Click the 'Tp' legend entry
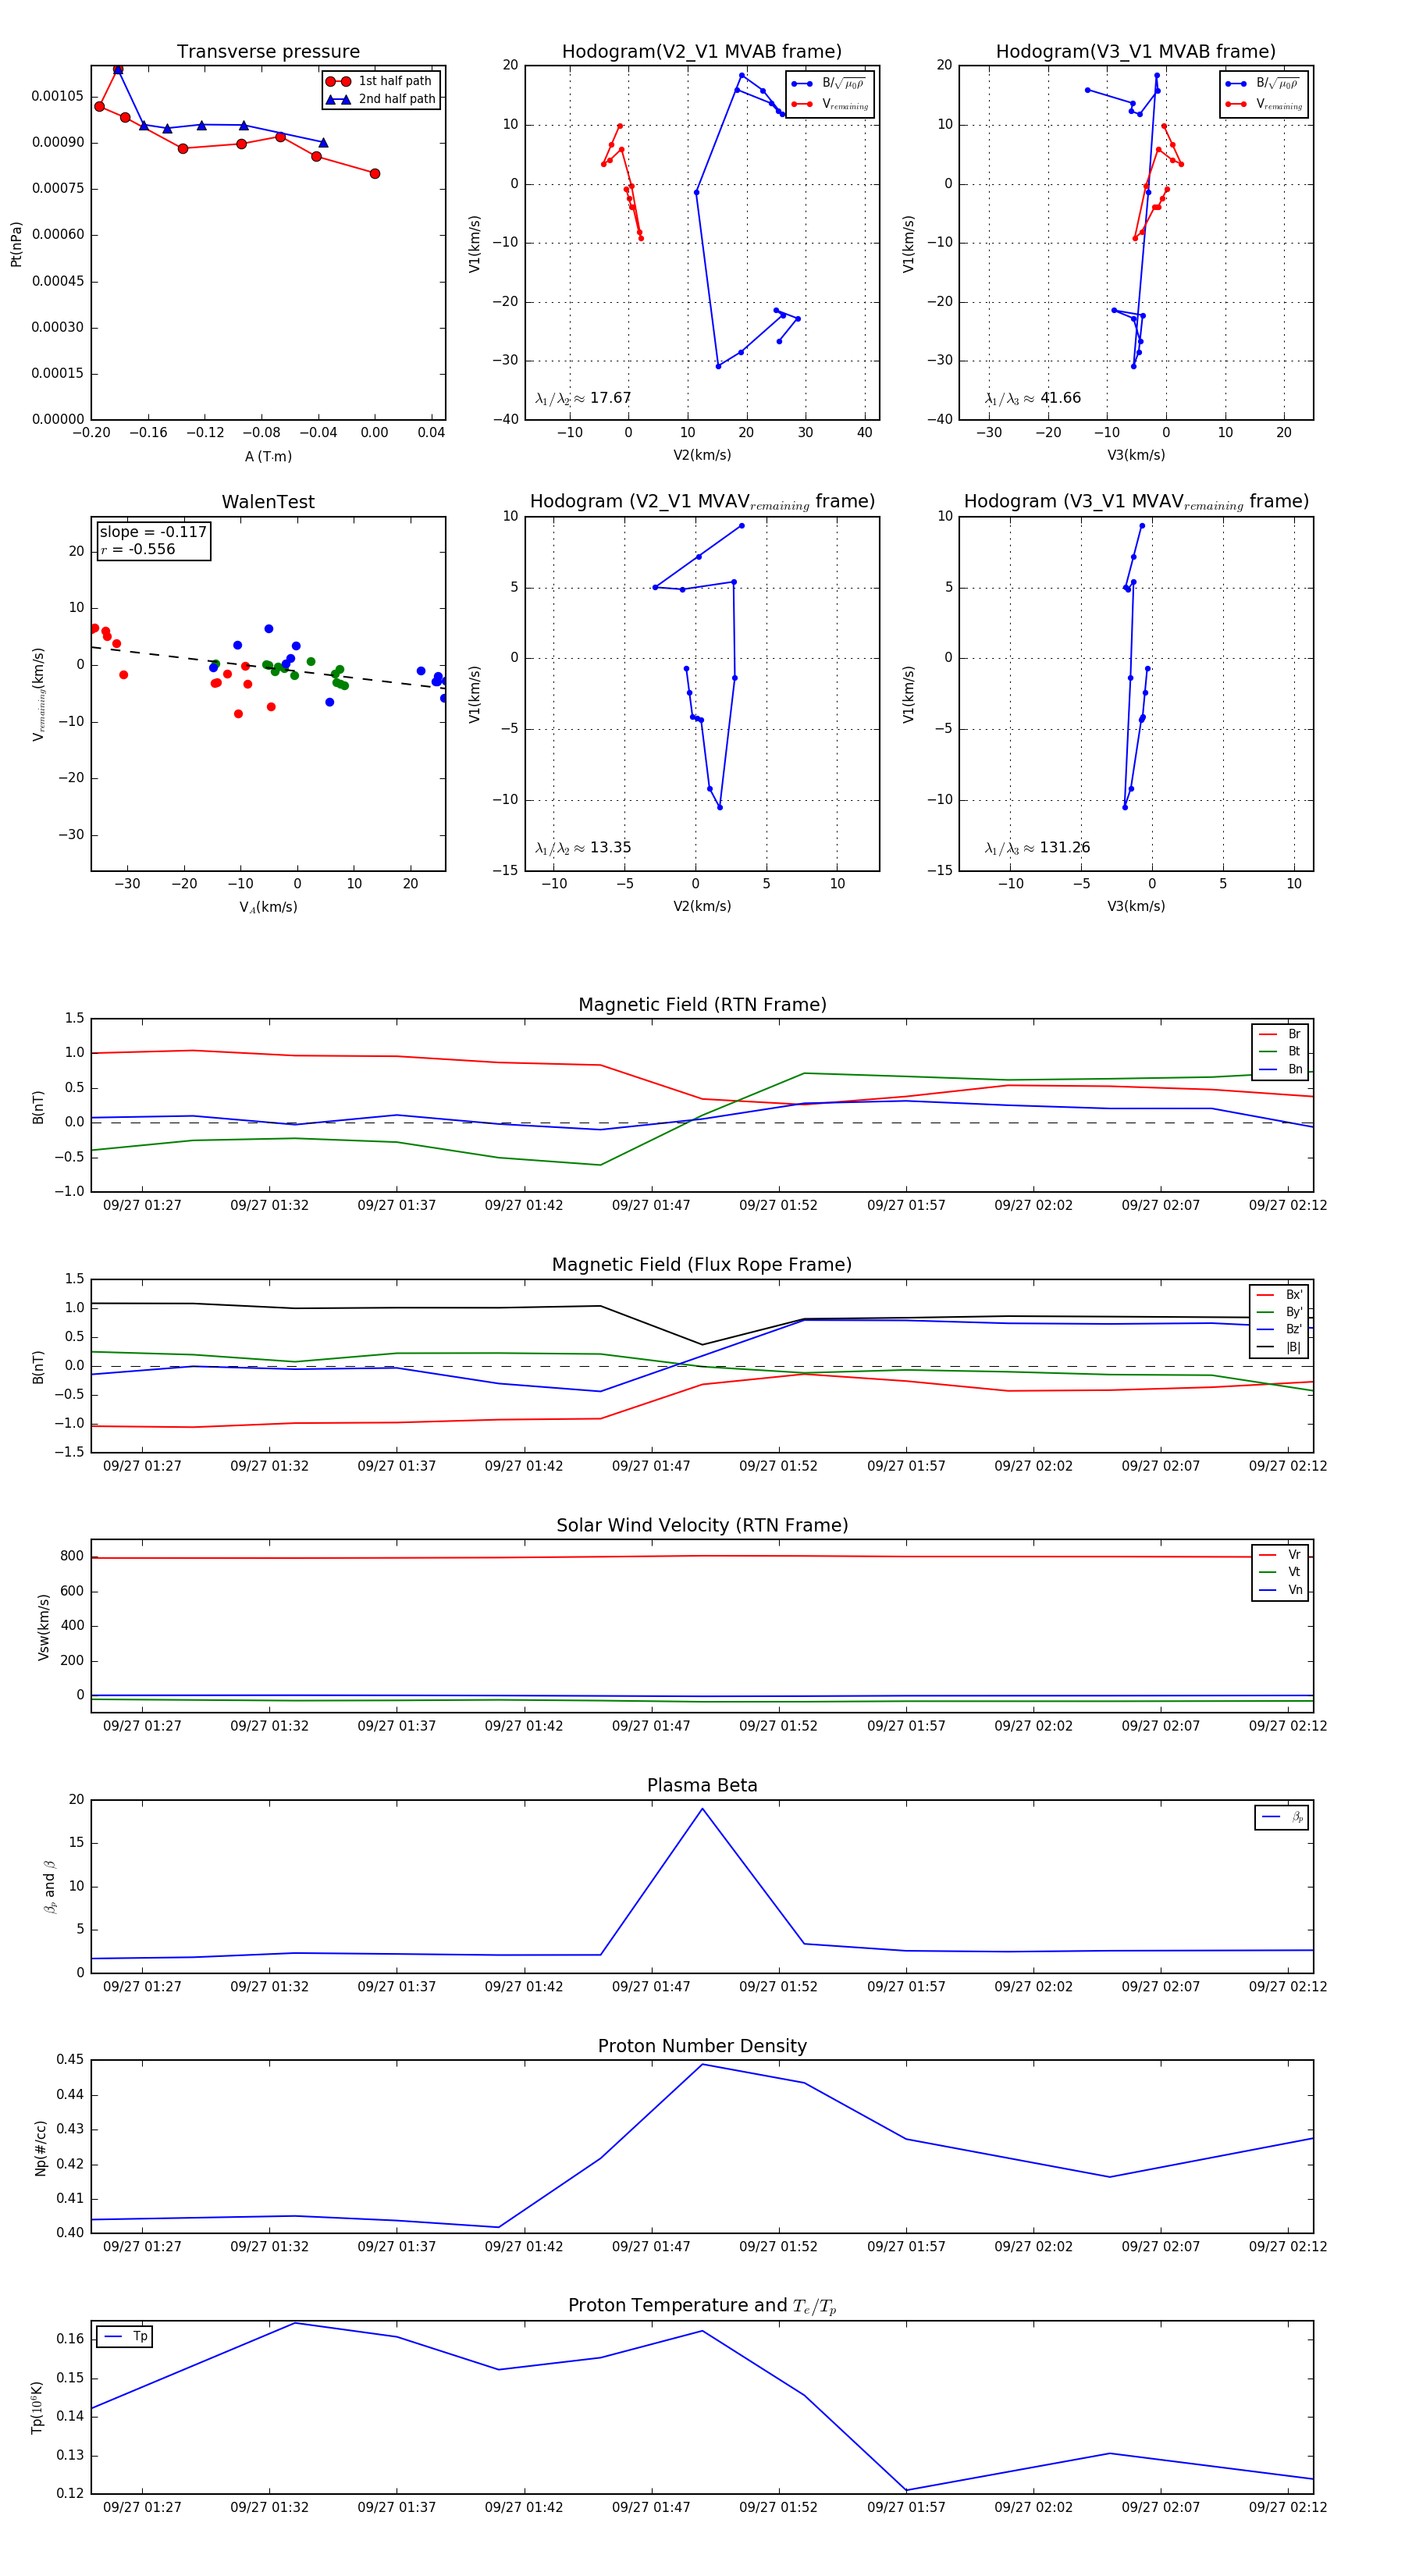 tap(126, 2336)
